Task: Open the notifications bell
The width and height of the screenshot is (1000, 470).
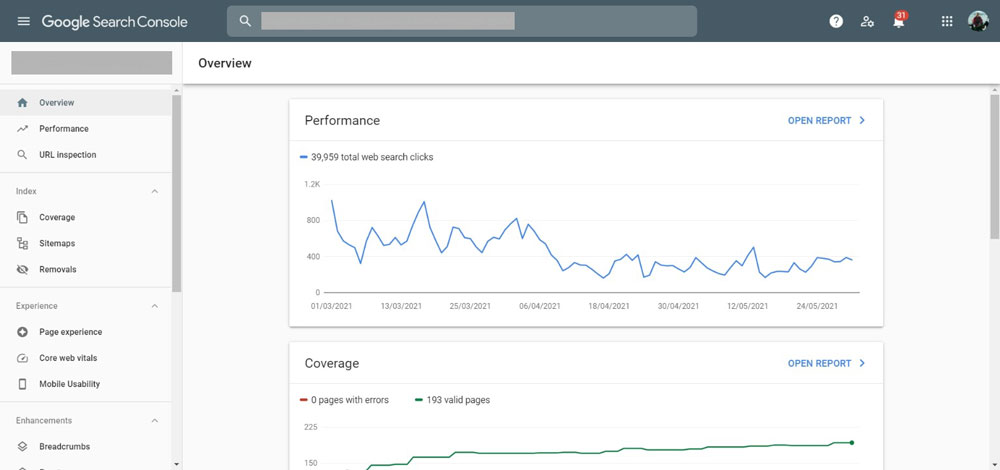Action: [899, 22]
